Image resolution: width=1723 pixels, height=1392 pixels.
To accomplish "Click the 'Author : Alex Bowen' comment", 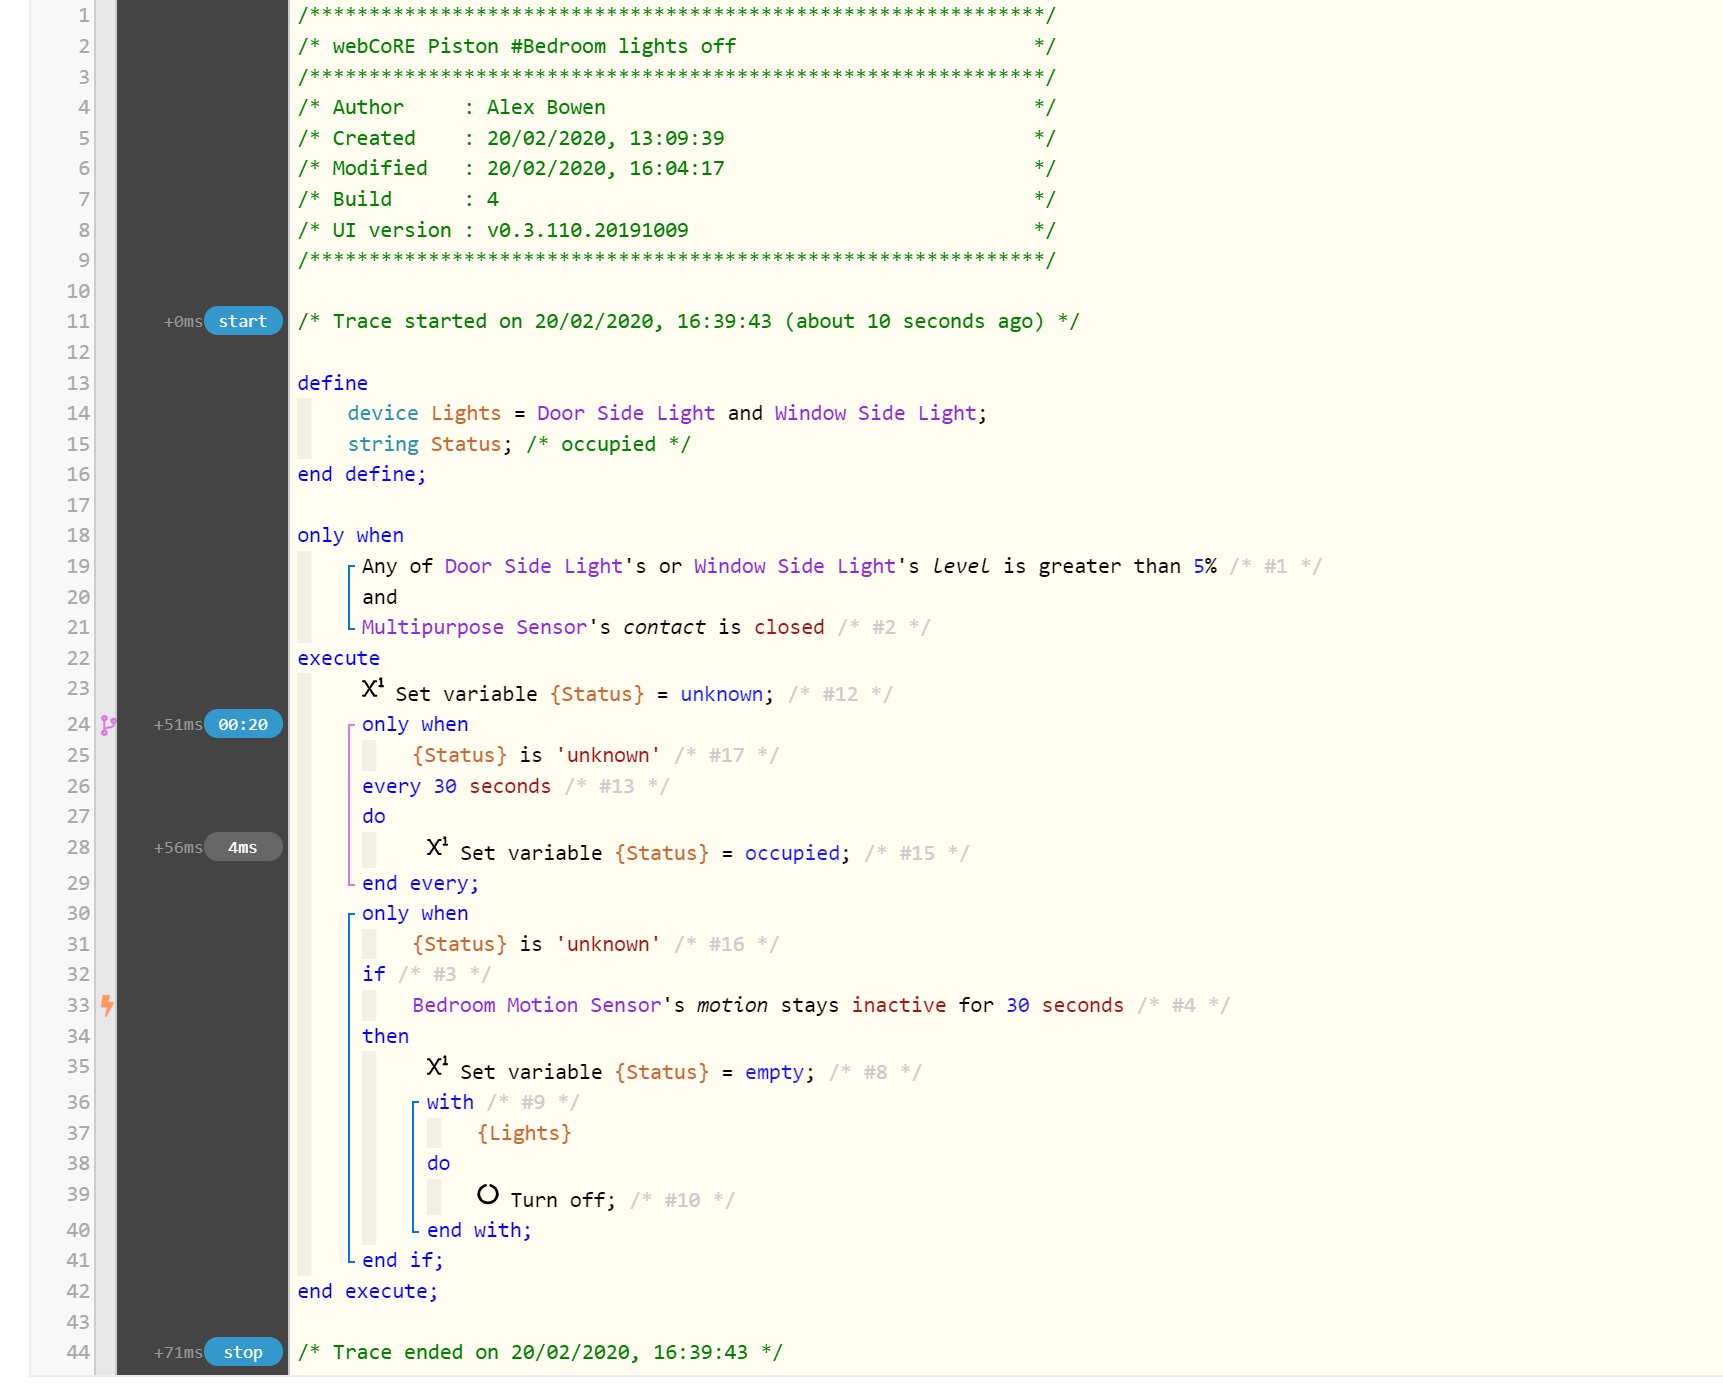I will (x=451, y=107).
